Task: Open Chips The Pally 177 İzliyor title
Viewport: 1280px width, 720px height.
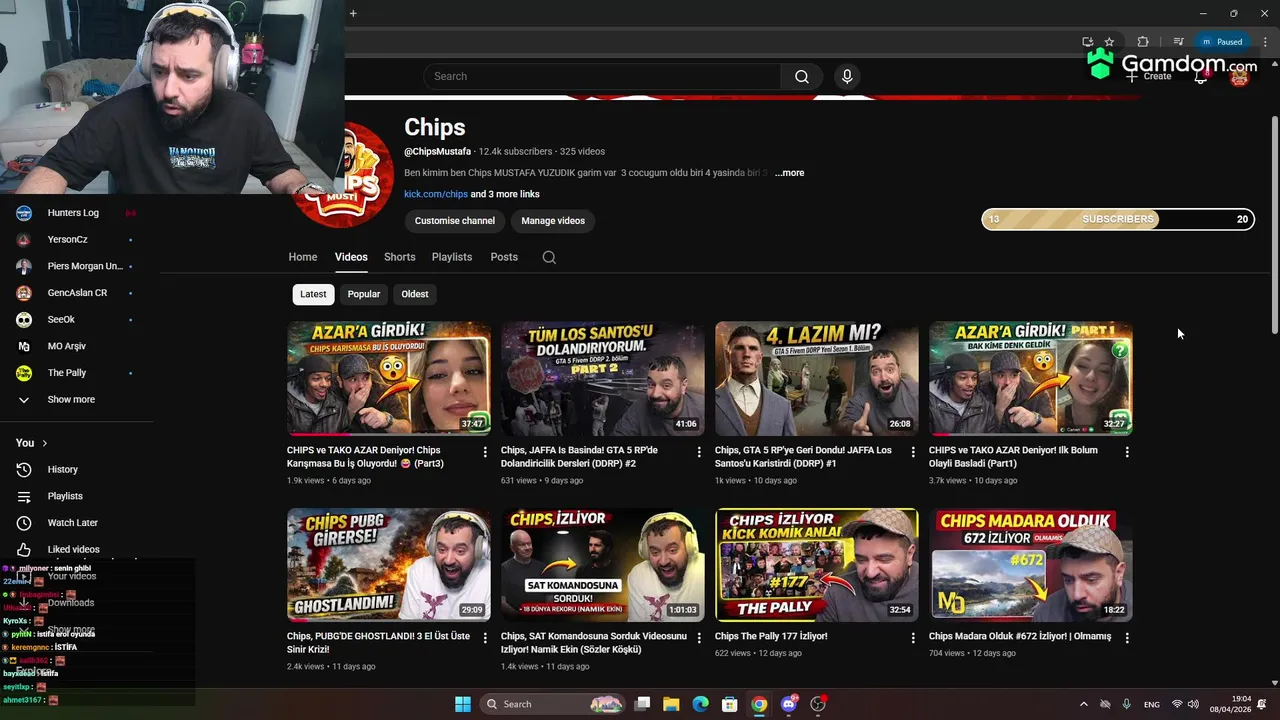Action: [x=771, y=636]
